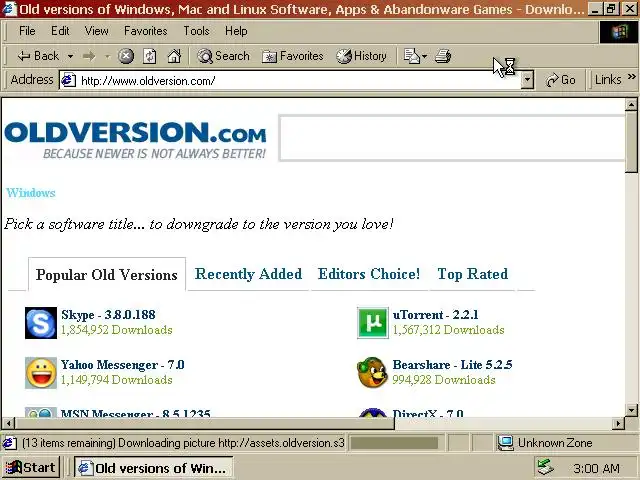Click the OLDVERSION.COM logo
The height and width of the screenshot is (480, 640).
pyautogui.click(x=135, y=139)
